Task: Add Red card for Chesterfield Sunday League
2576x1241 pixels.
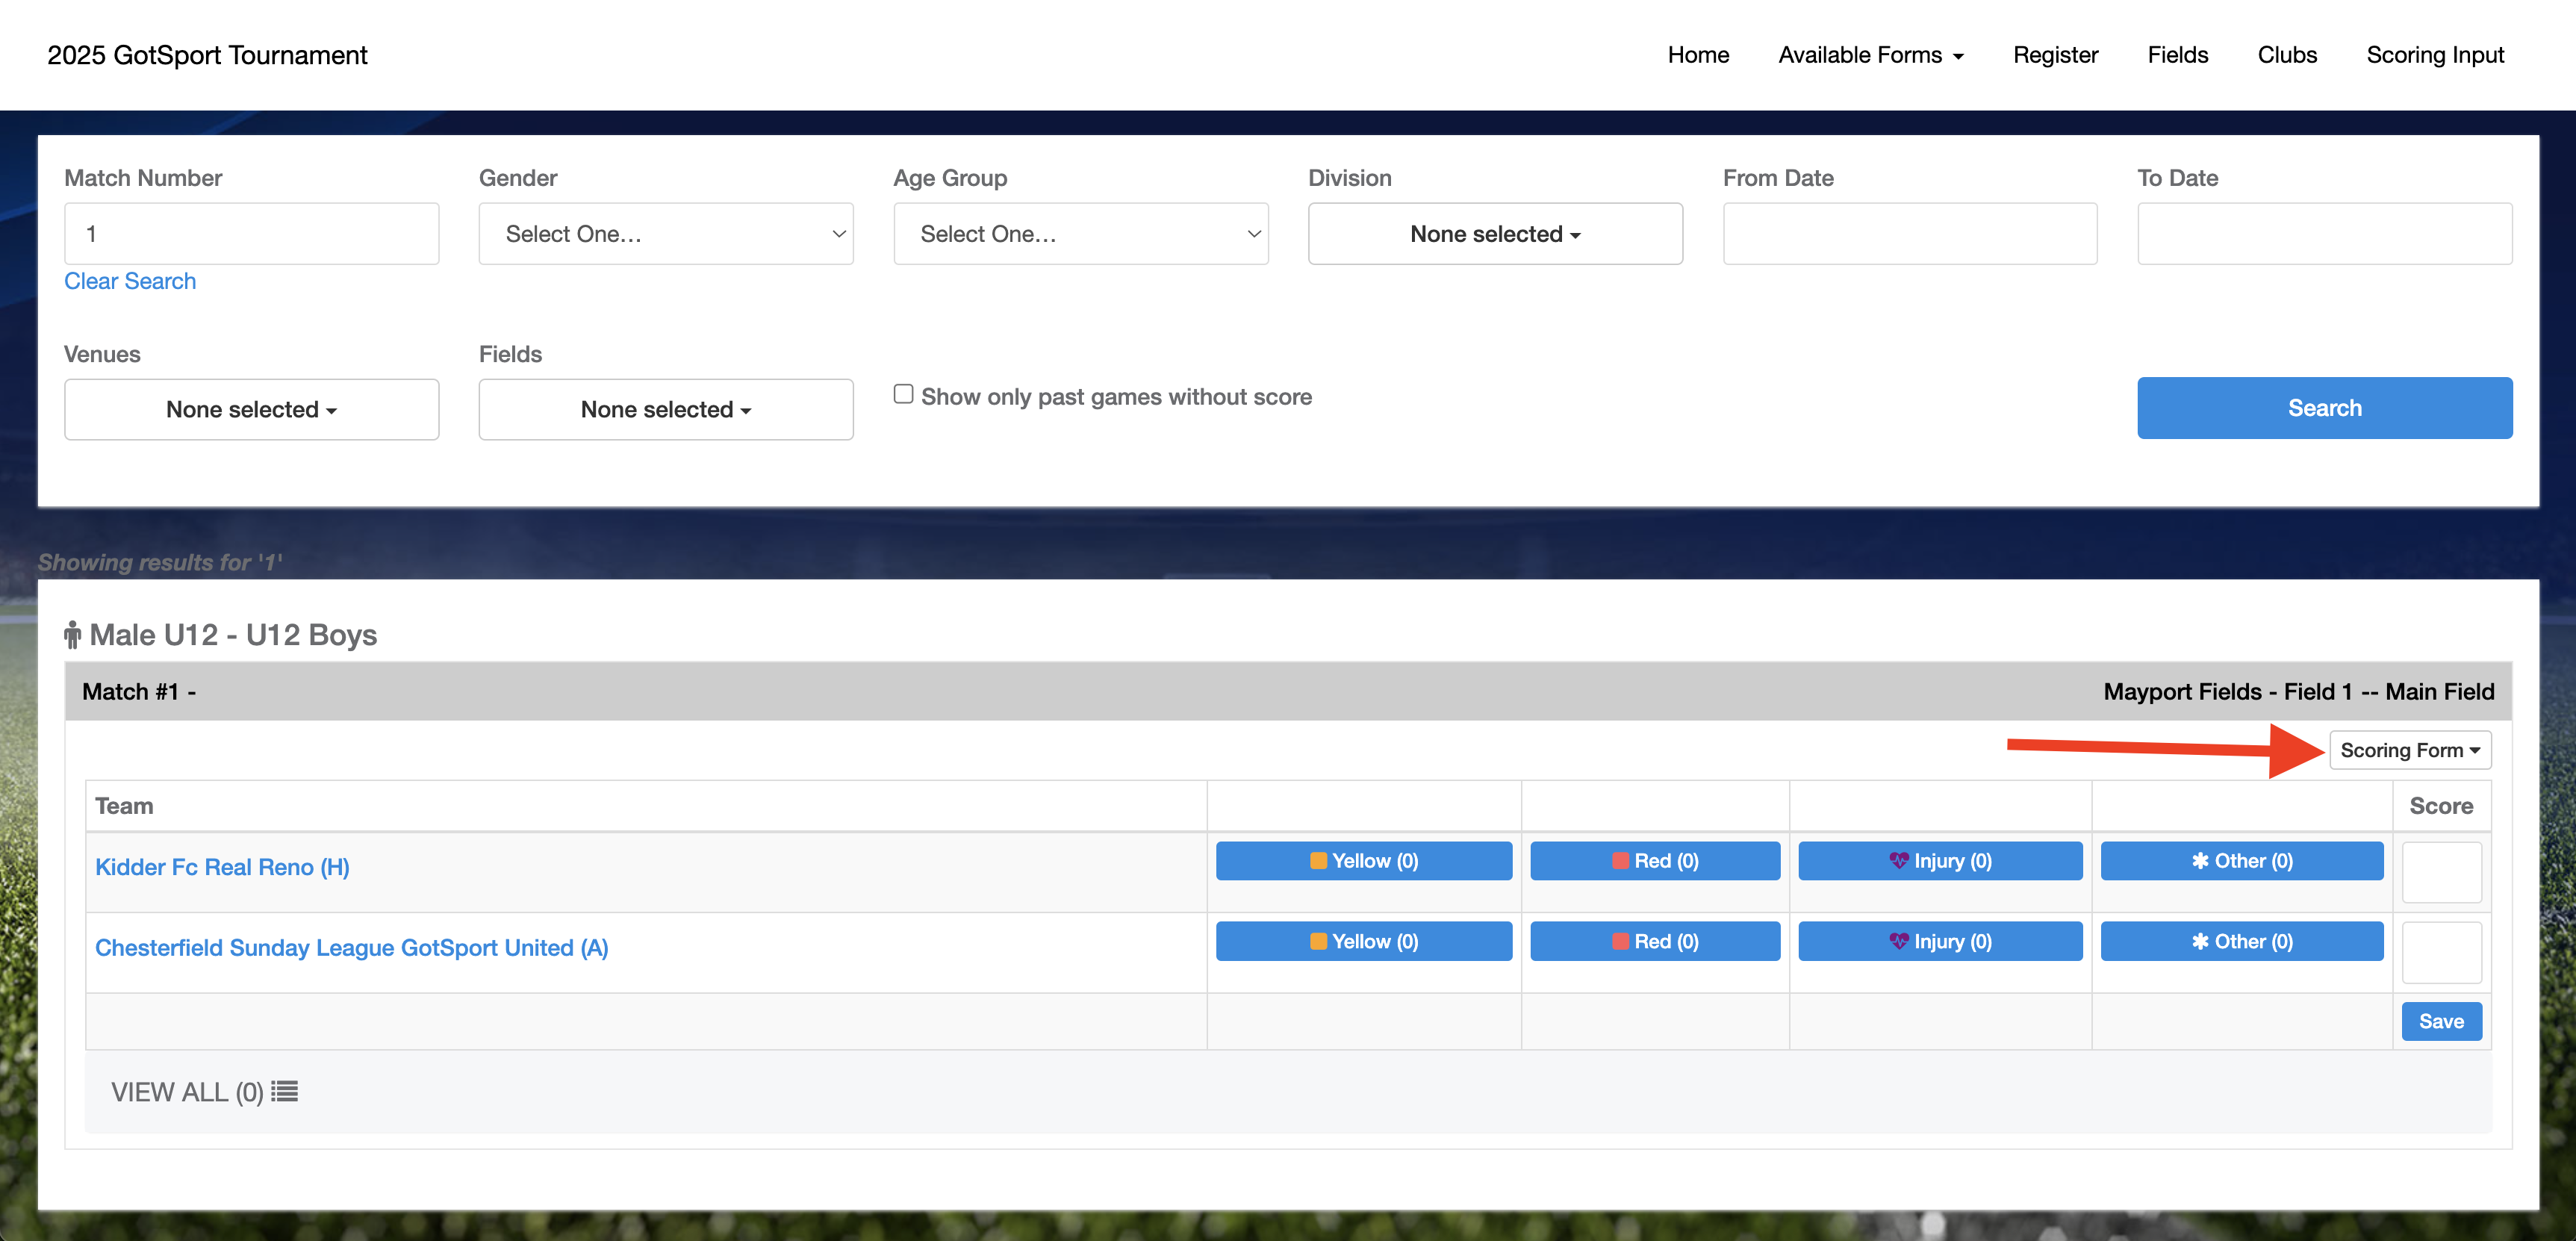Action: [1655, 941]
